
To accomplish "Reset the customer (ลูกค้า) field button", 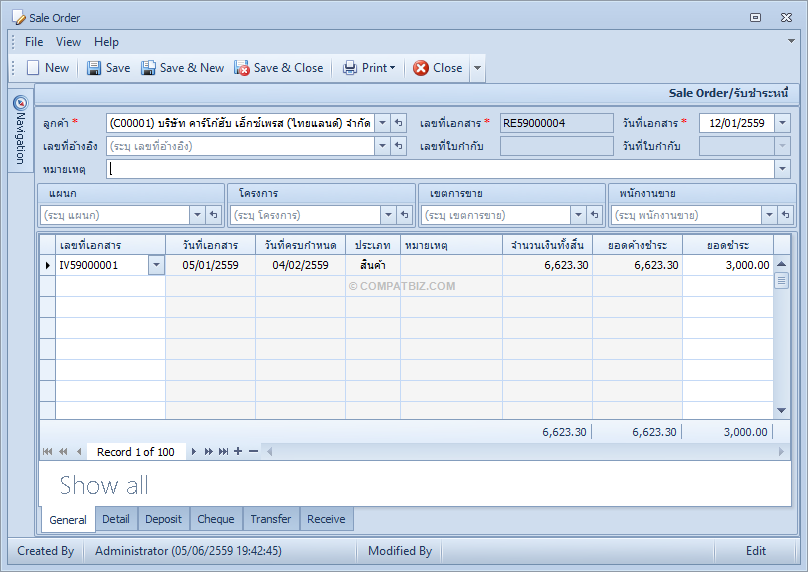I will coord(399,123).
